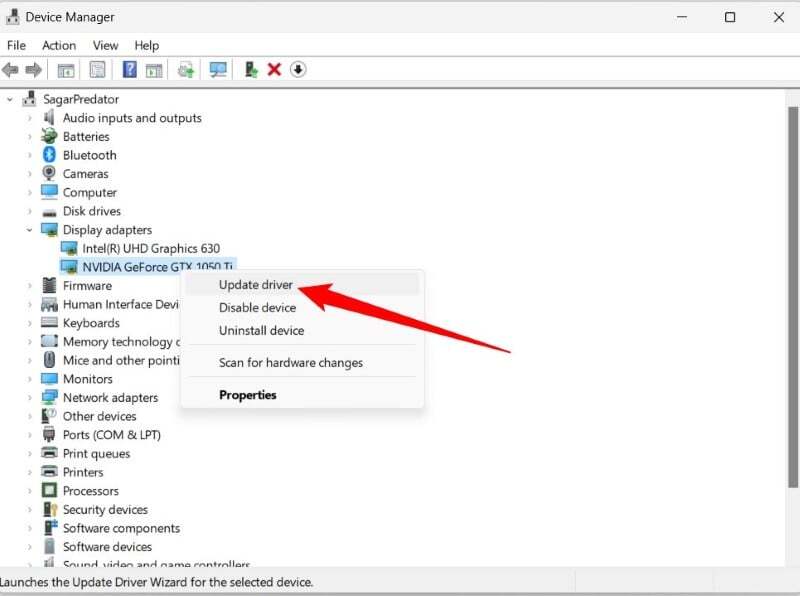
Task: Click the Keyboards category icon
Action: (x=49, y=322)
